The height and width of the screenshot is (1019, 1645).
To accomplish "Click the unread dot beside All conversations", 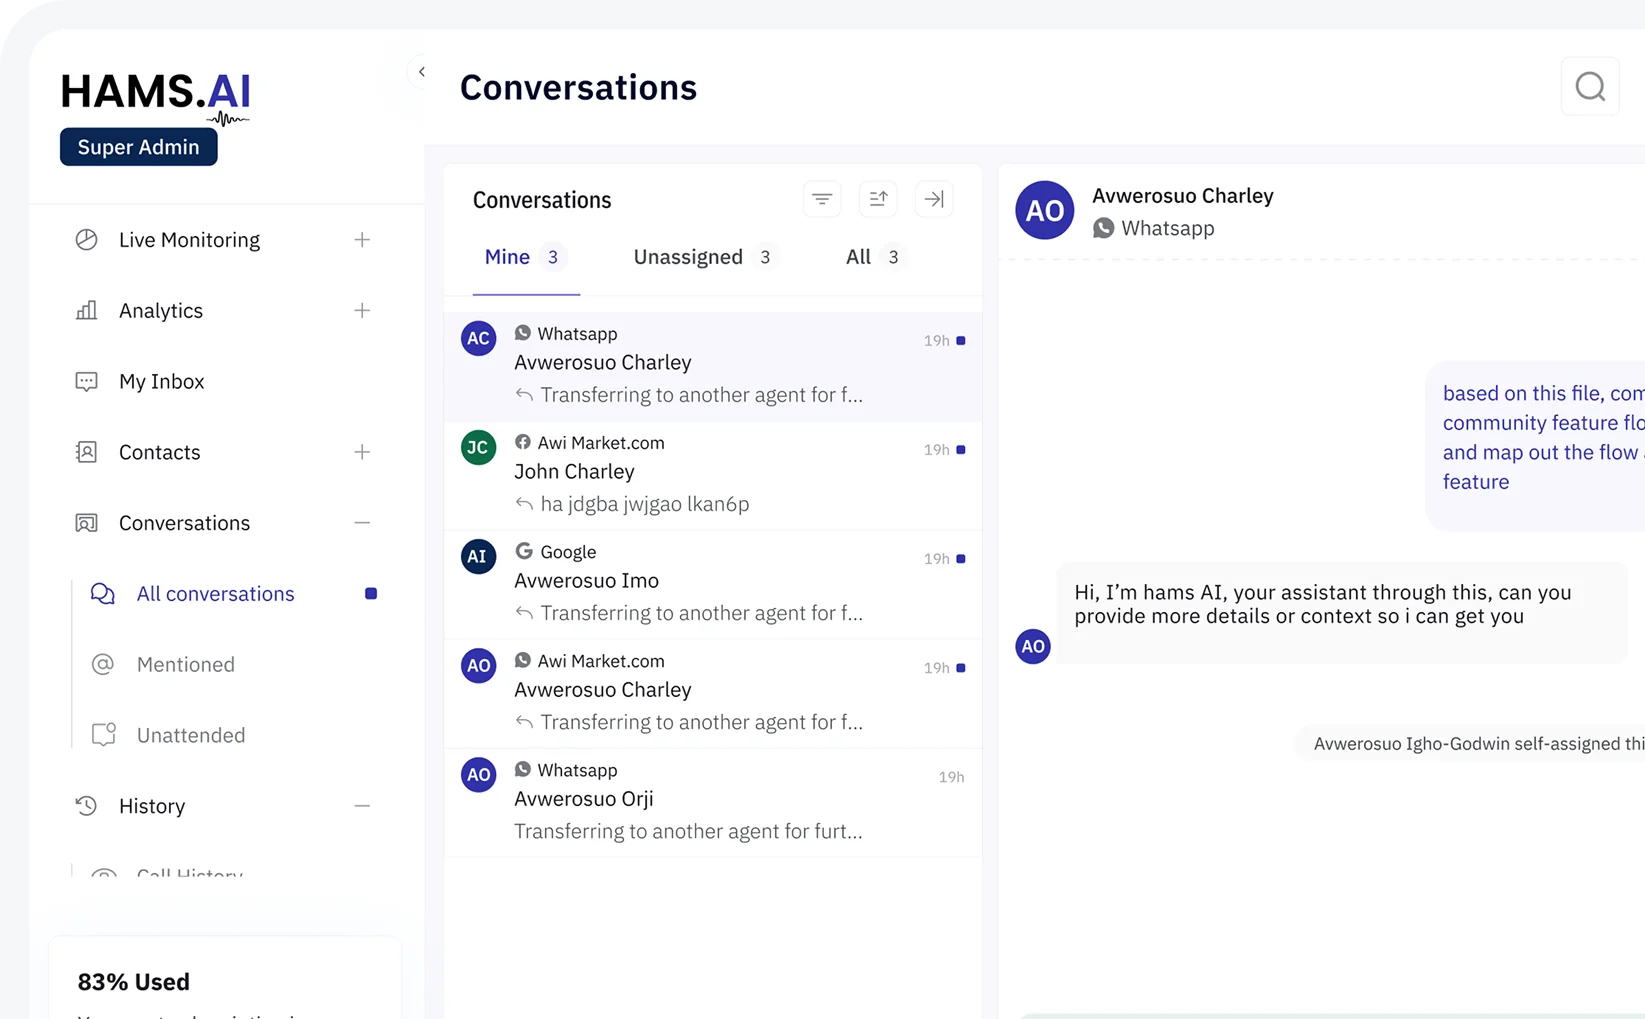I will 371,594.
